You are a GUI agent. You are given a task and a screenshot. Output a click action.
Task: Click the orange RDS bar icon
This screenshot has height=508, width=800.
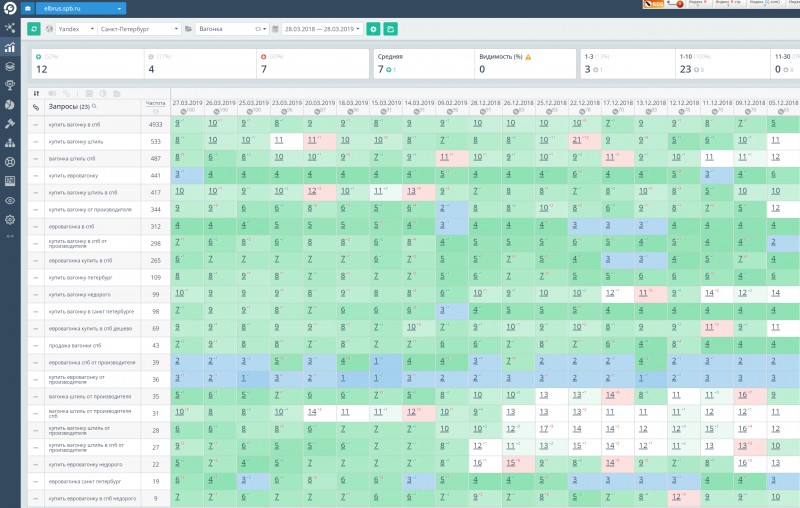tap(654, 4)
